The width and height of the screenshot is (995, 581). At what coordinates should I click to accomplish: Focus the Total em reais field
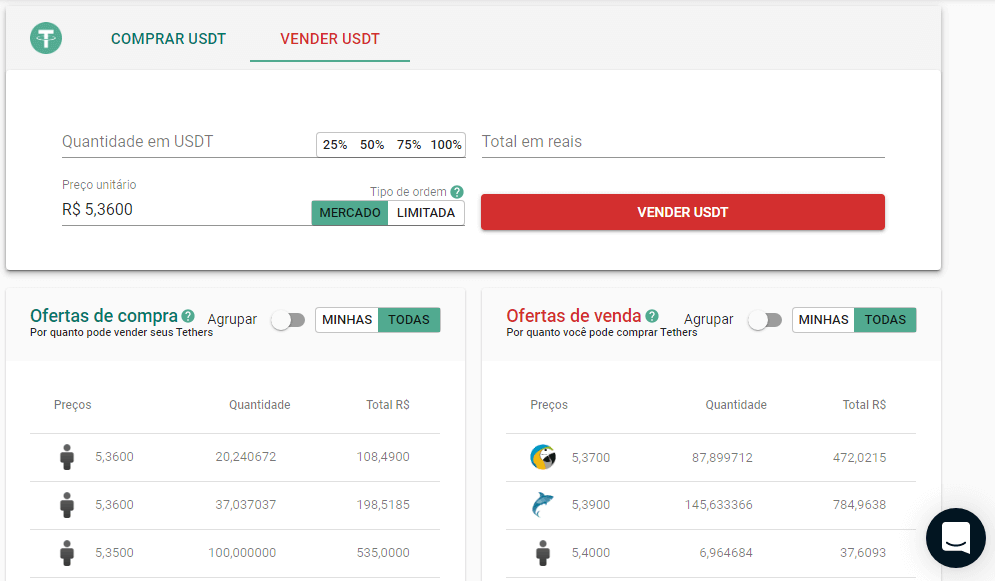[683, 141]
